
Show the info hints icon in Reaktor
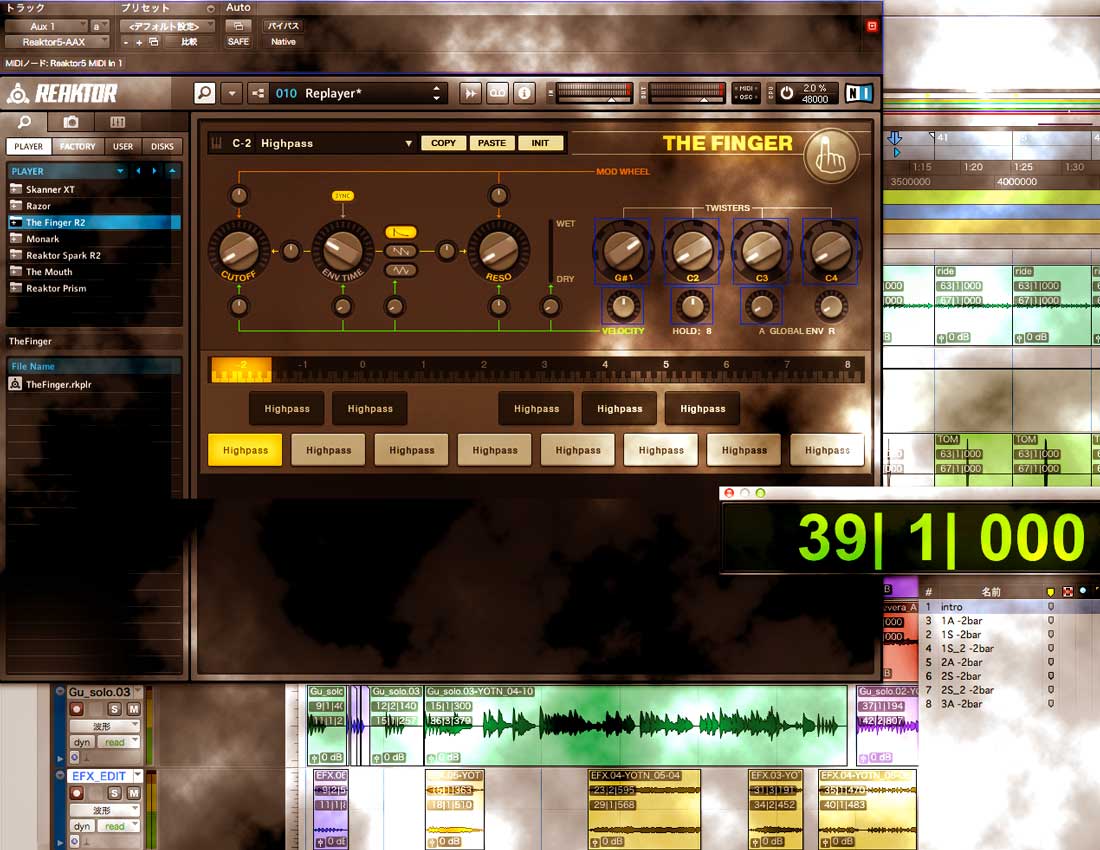524,93
